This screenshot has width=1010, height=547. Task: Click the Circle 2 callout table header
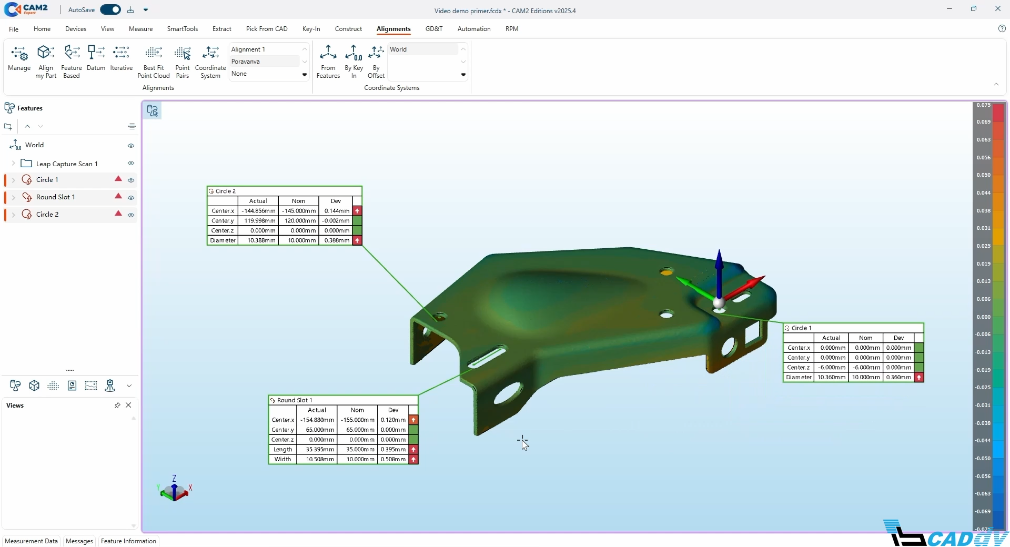(x=284, y=191)
